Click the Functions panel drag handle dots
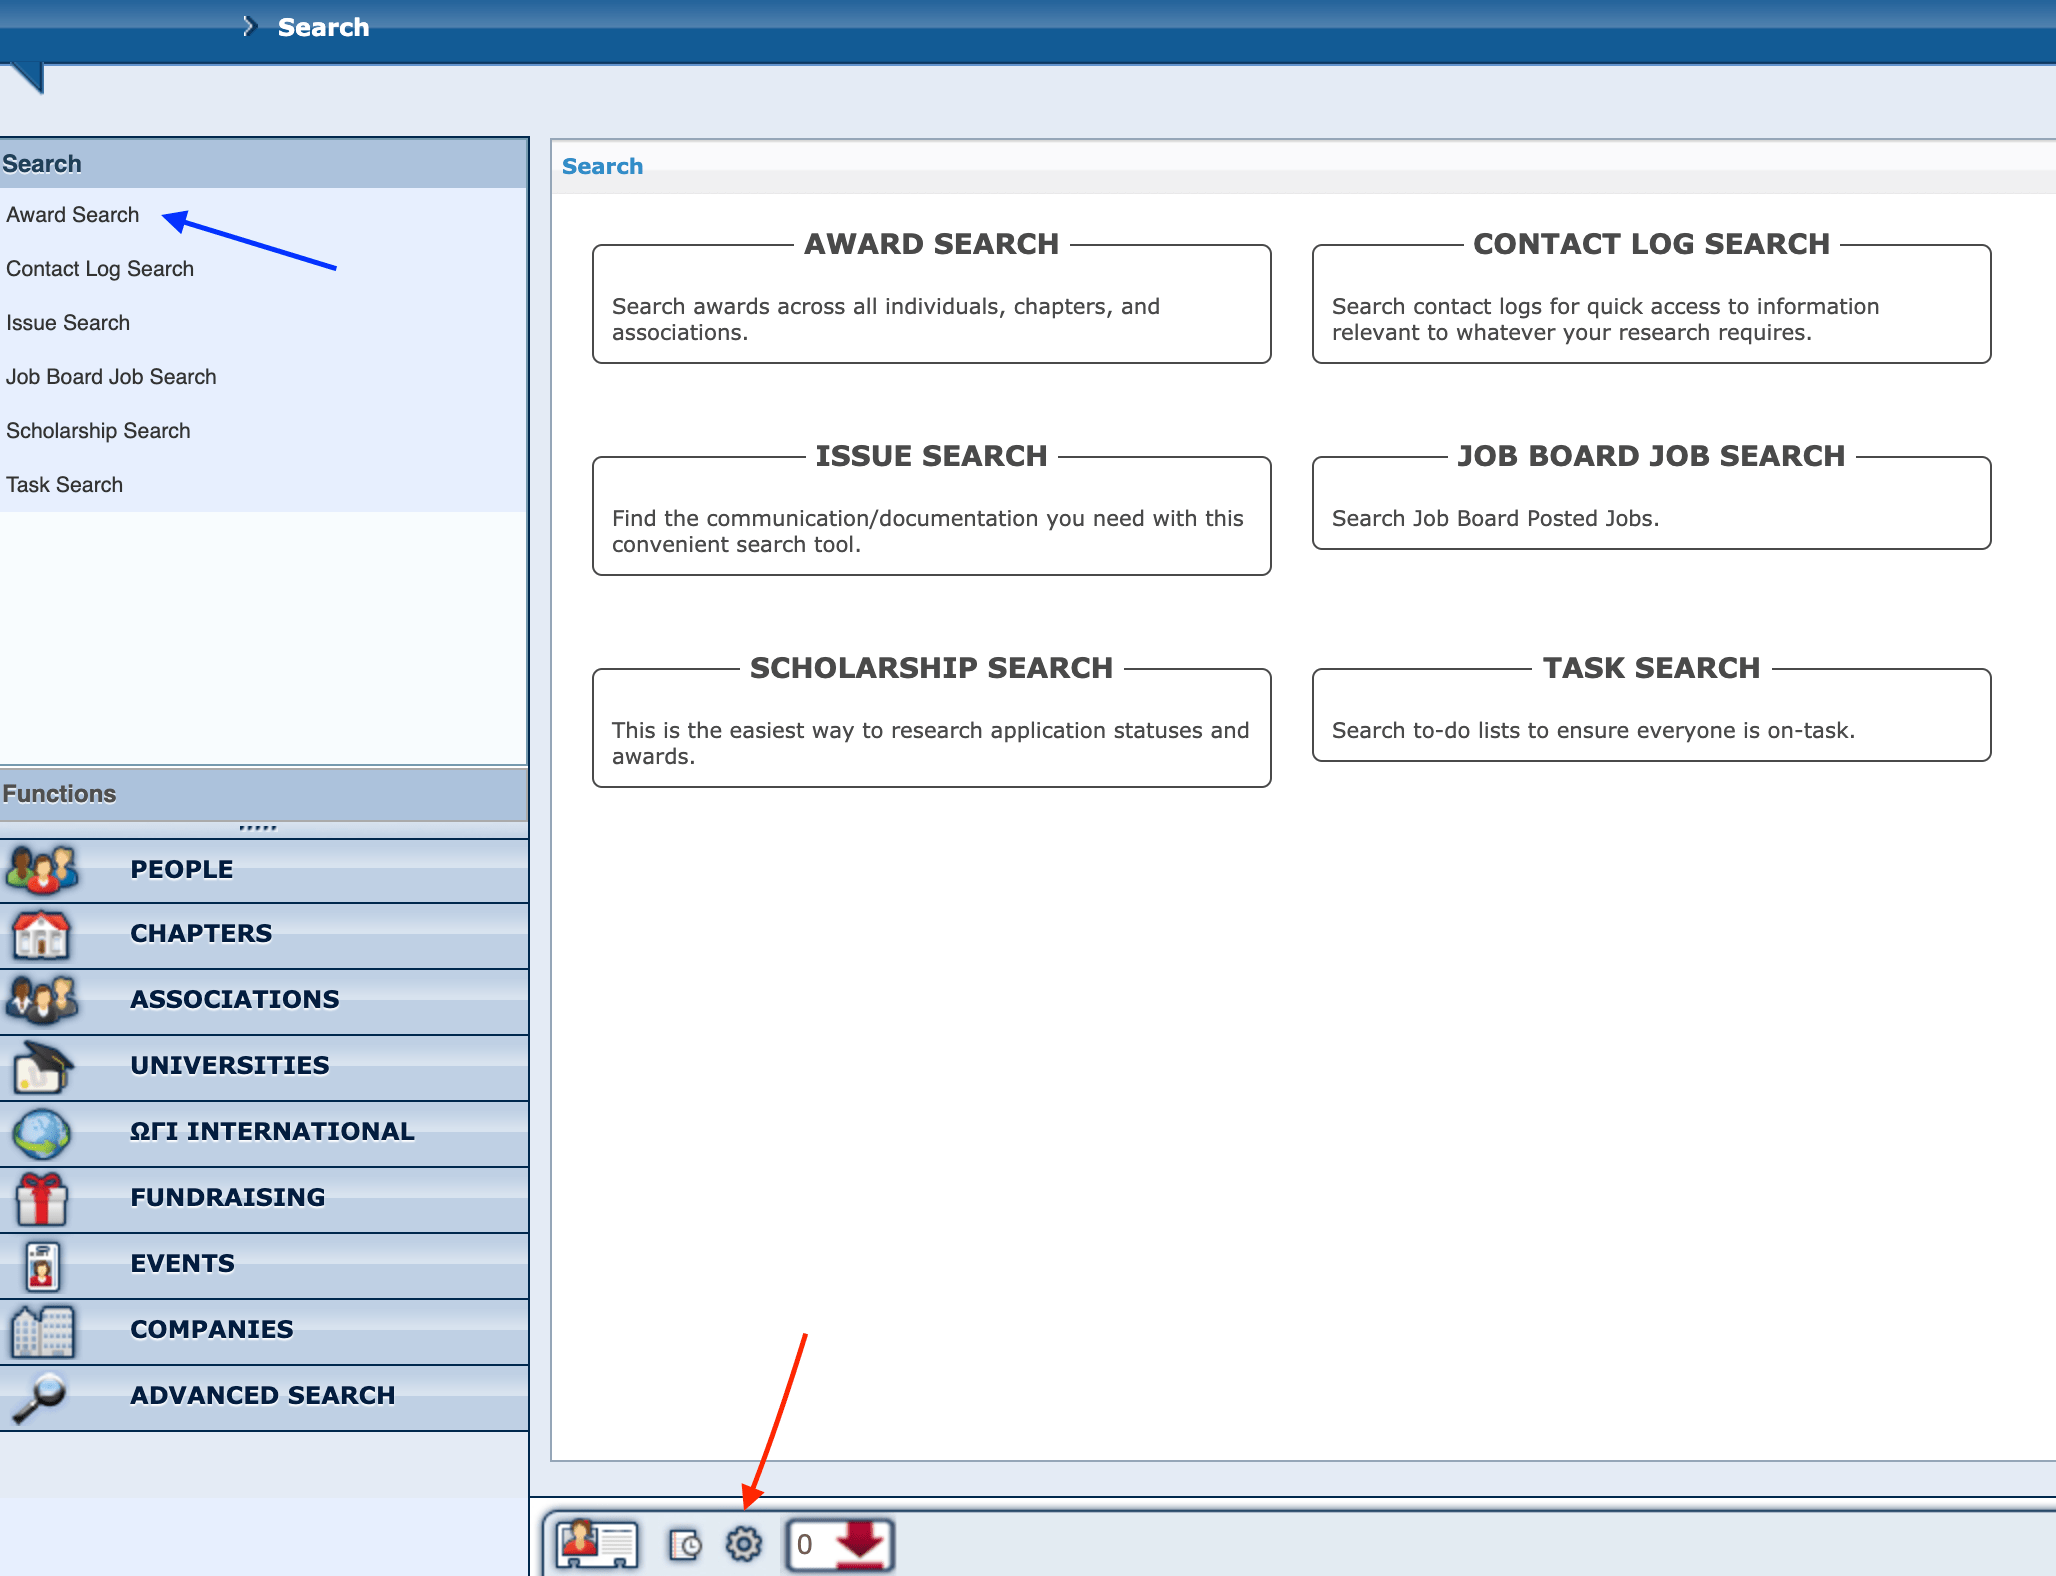 tap(257, 828)
